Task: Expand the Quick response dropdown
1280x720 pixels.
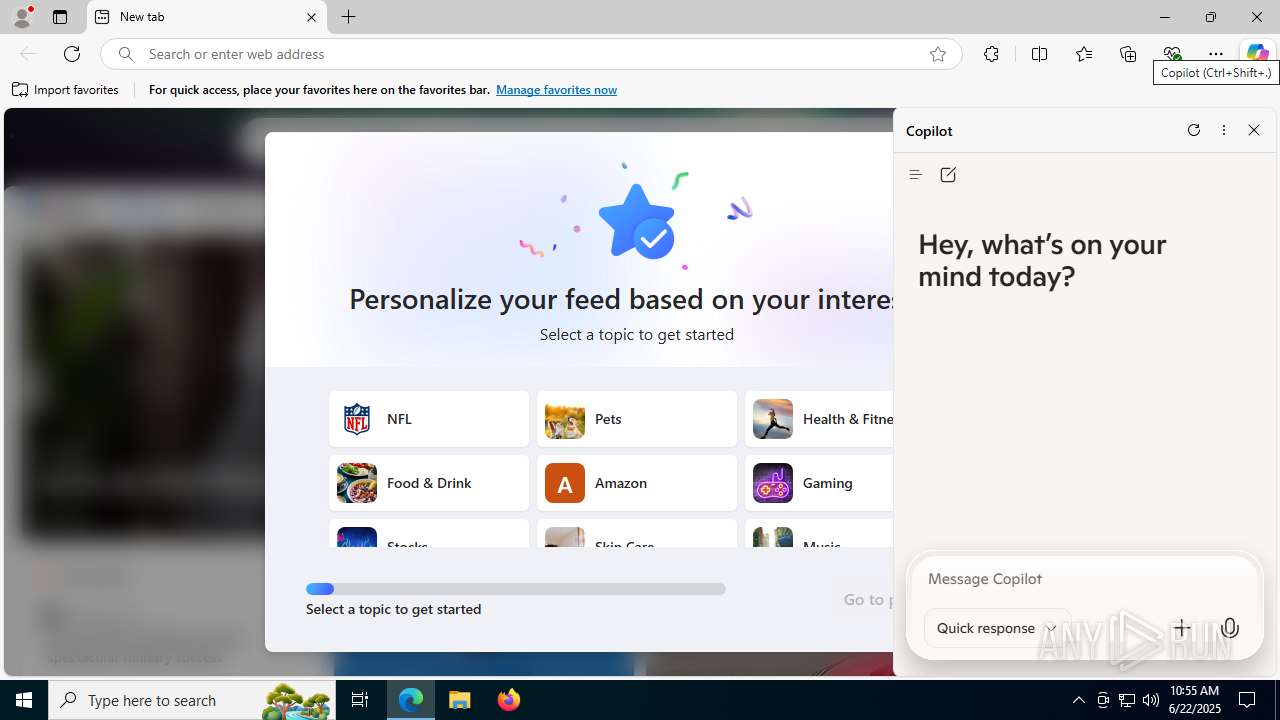Action: (997, 628)
